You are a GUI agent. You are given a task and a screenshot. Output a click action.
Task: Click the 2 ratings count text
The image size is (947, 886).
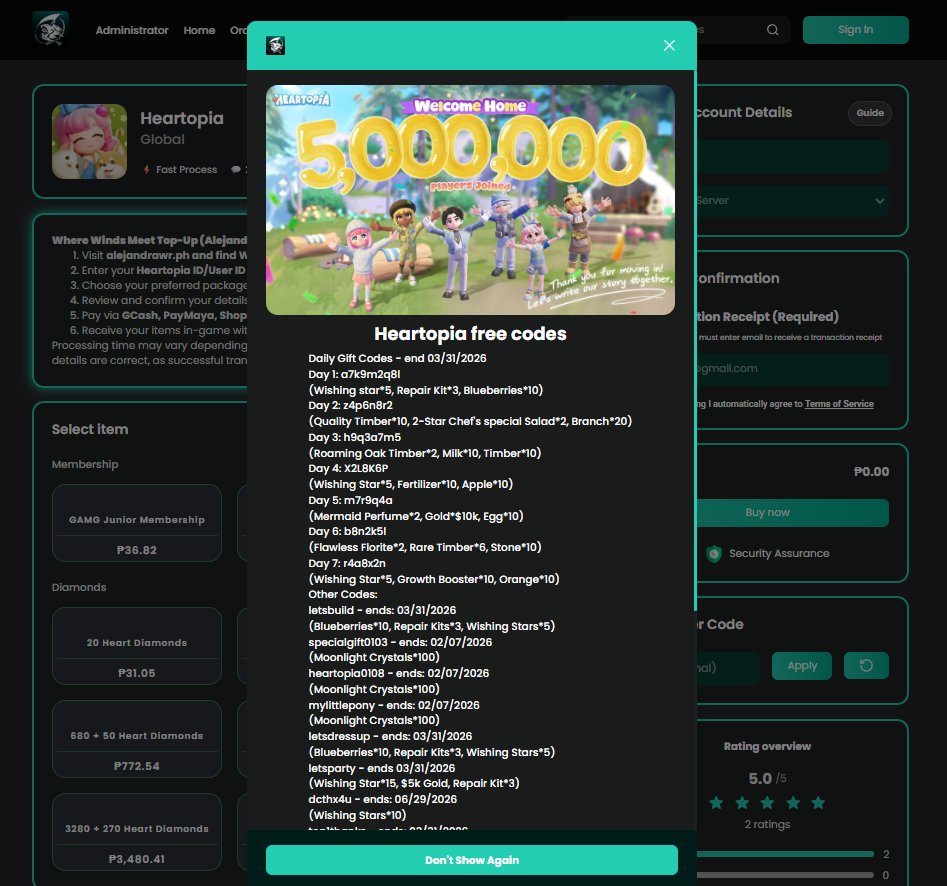click(x=767, y=824)
